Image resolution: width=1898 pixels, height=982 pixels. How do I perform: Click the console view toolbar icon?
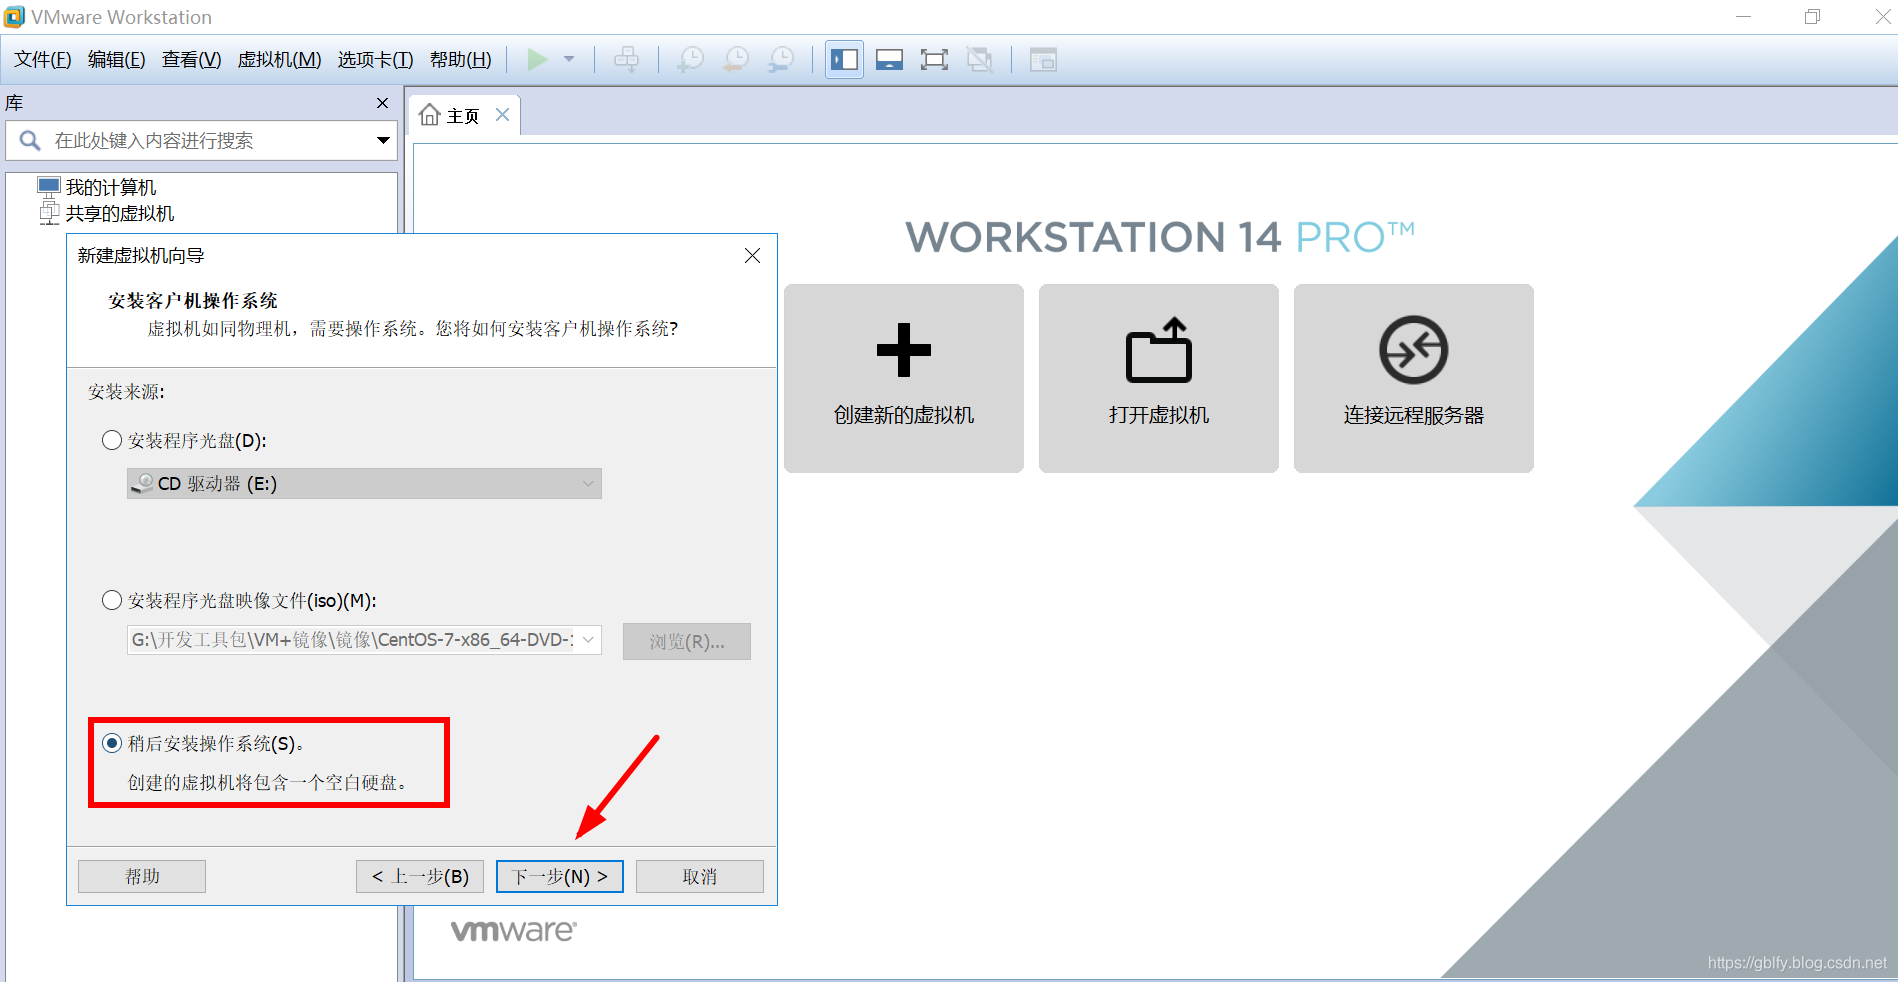[1043, 60]
